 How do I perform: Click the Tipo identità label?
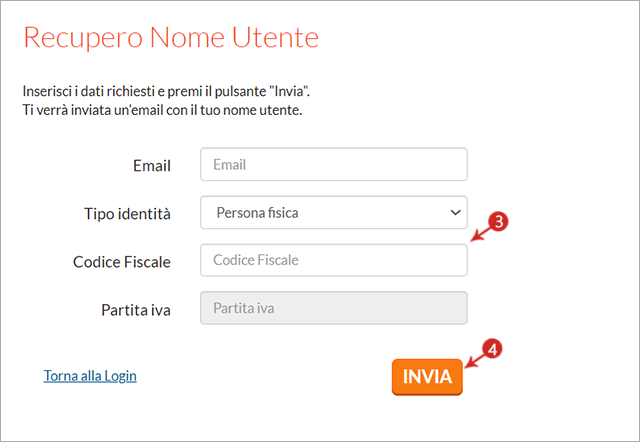(127, 214)
